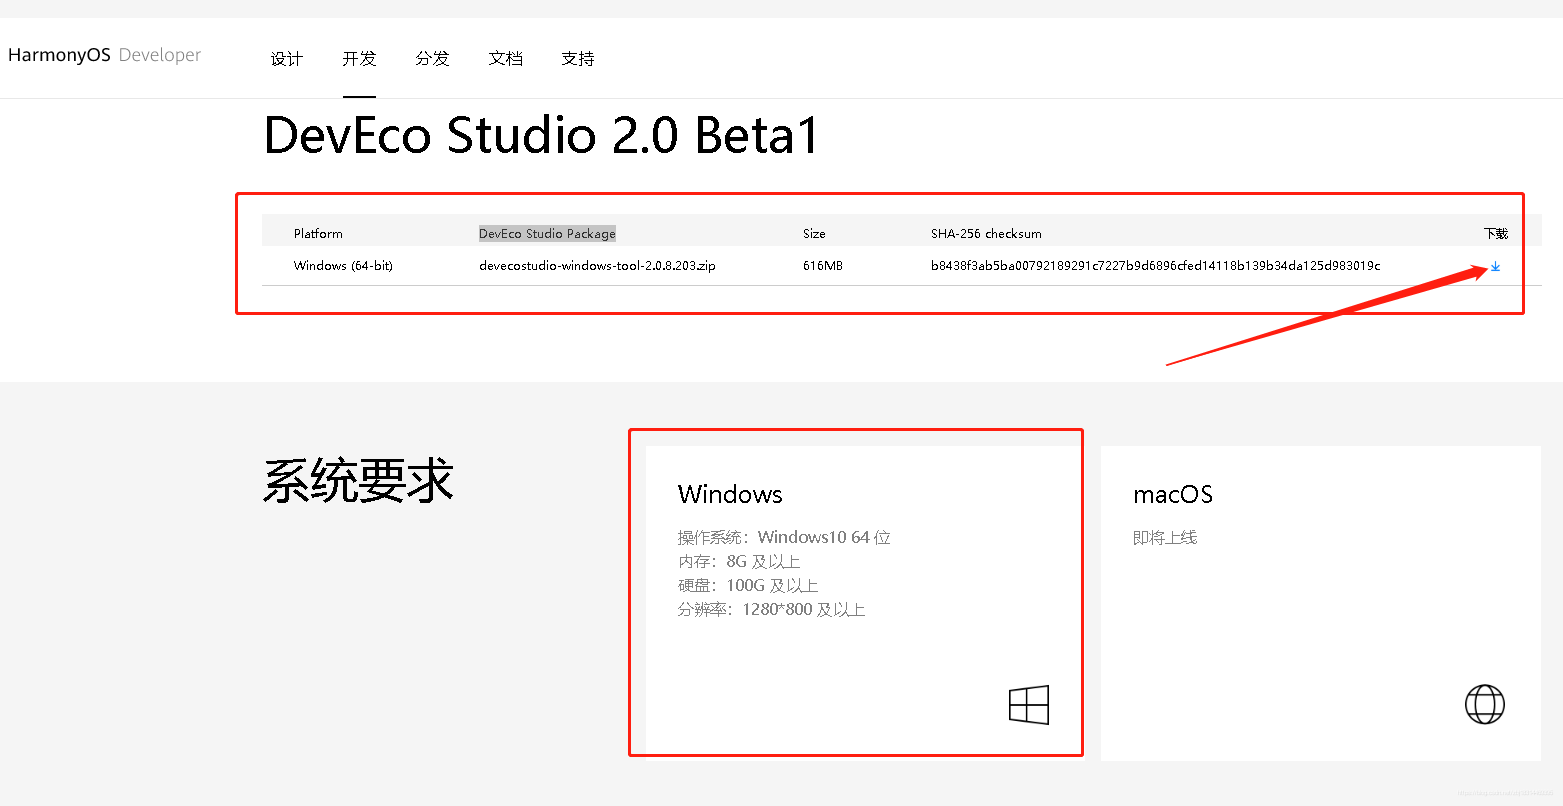Click the 616MB size value
1563x806 pixels.
coord(822,266)
